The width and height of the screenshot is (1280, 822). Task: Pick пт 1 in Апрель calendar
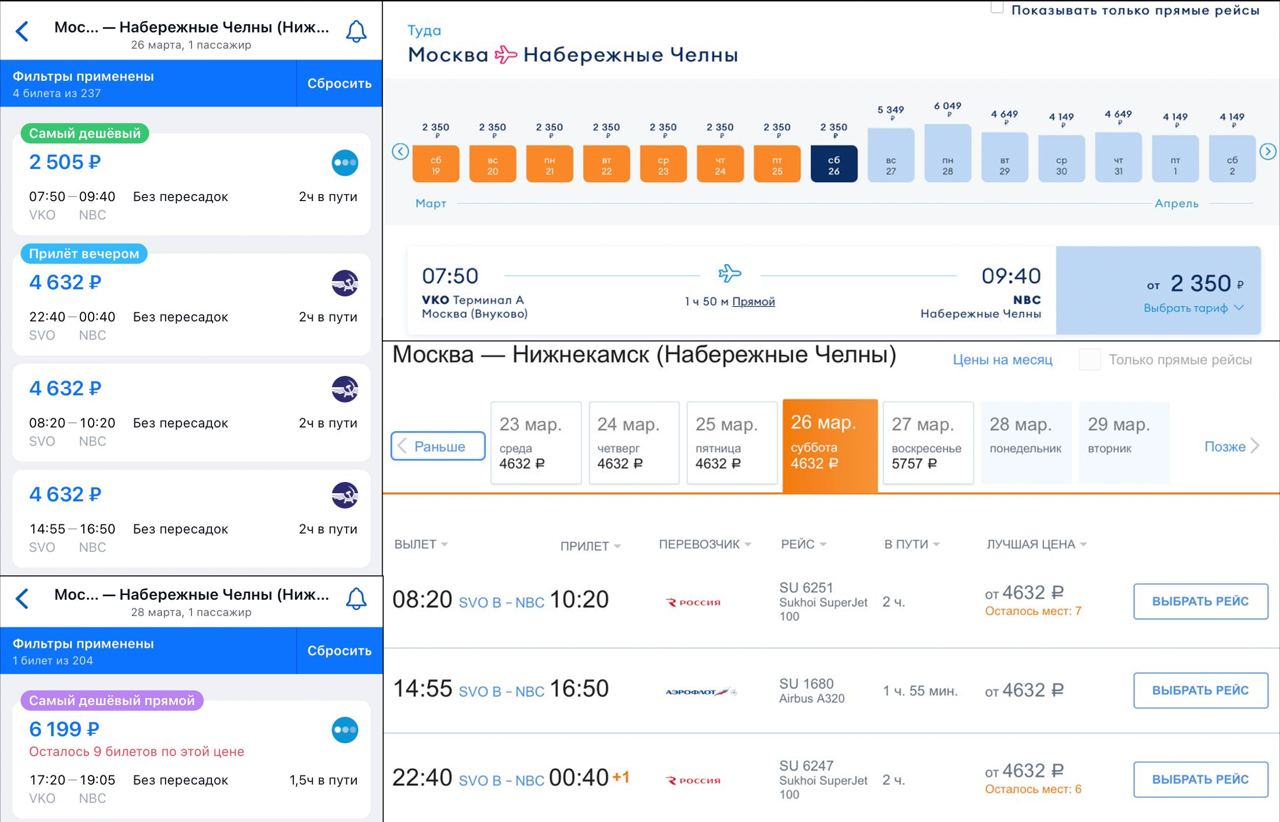click(x=1176, y=158)
